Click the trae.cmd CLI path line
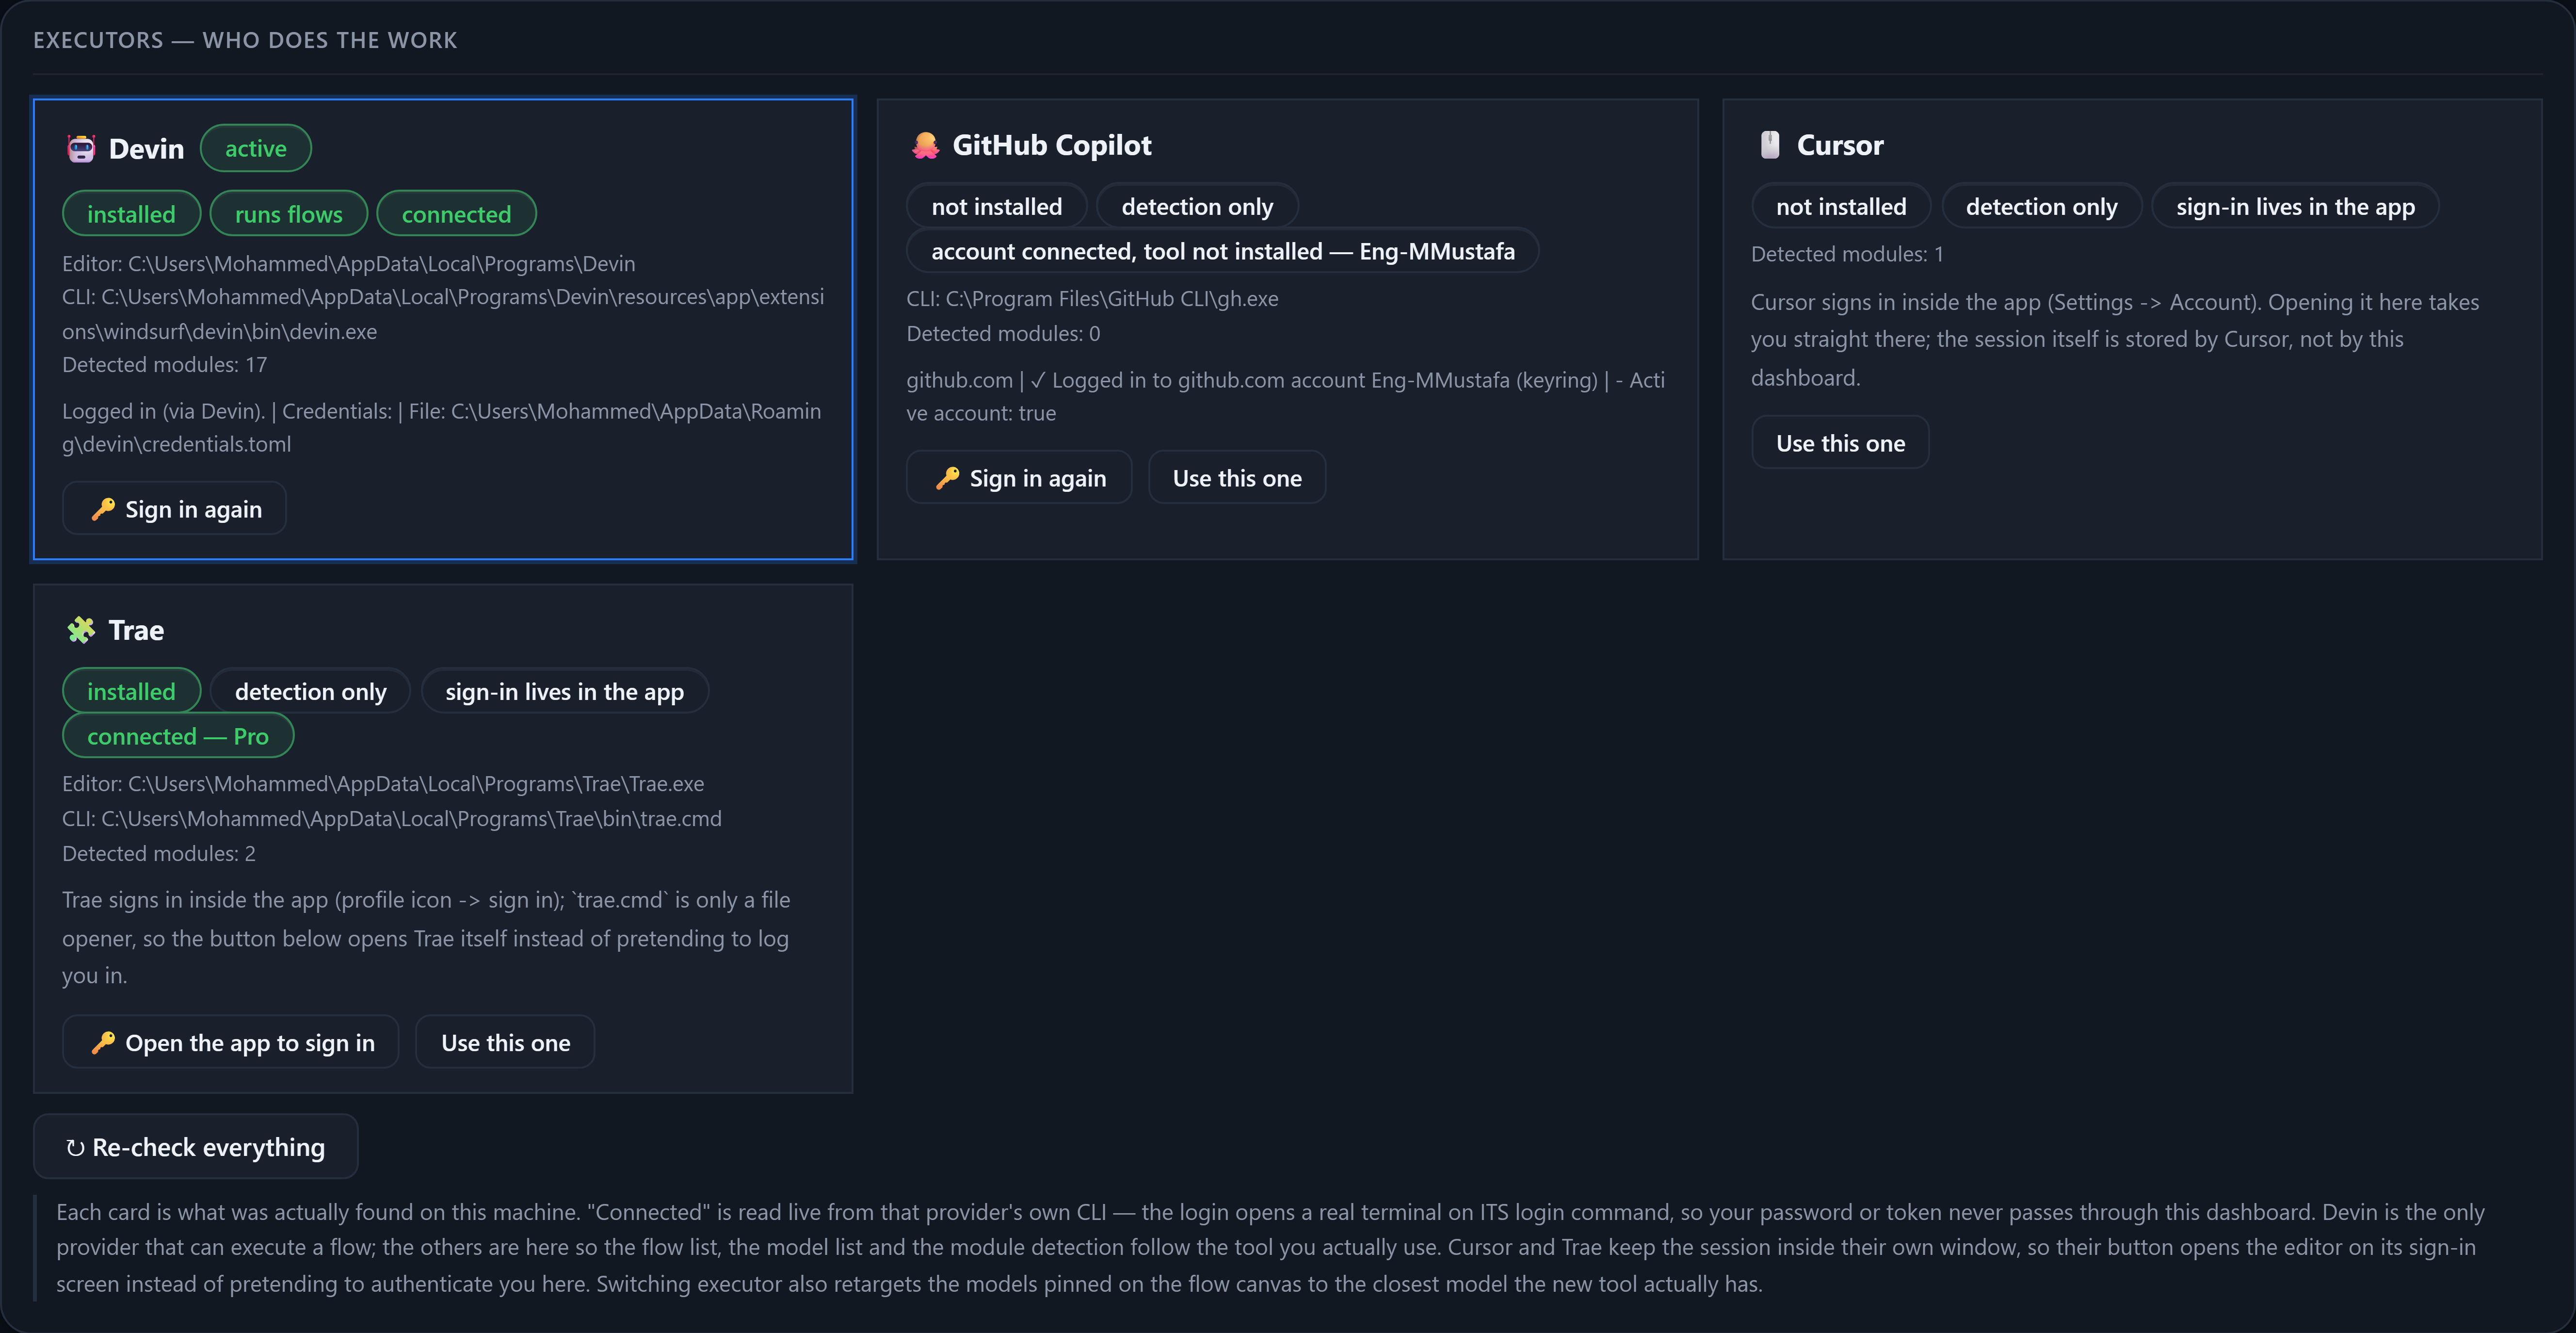 [392, 818]
